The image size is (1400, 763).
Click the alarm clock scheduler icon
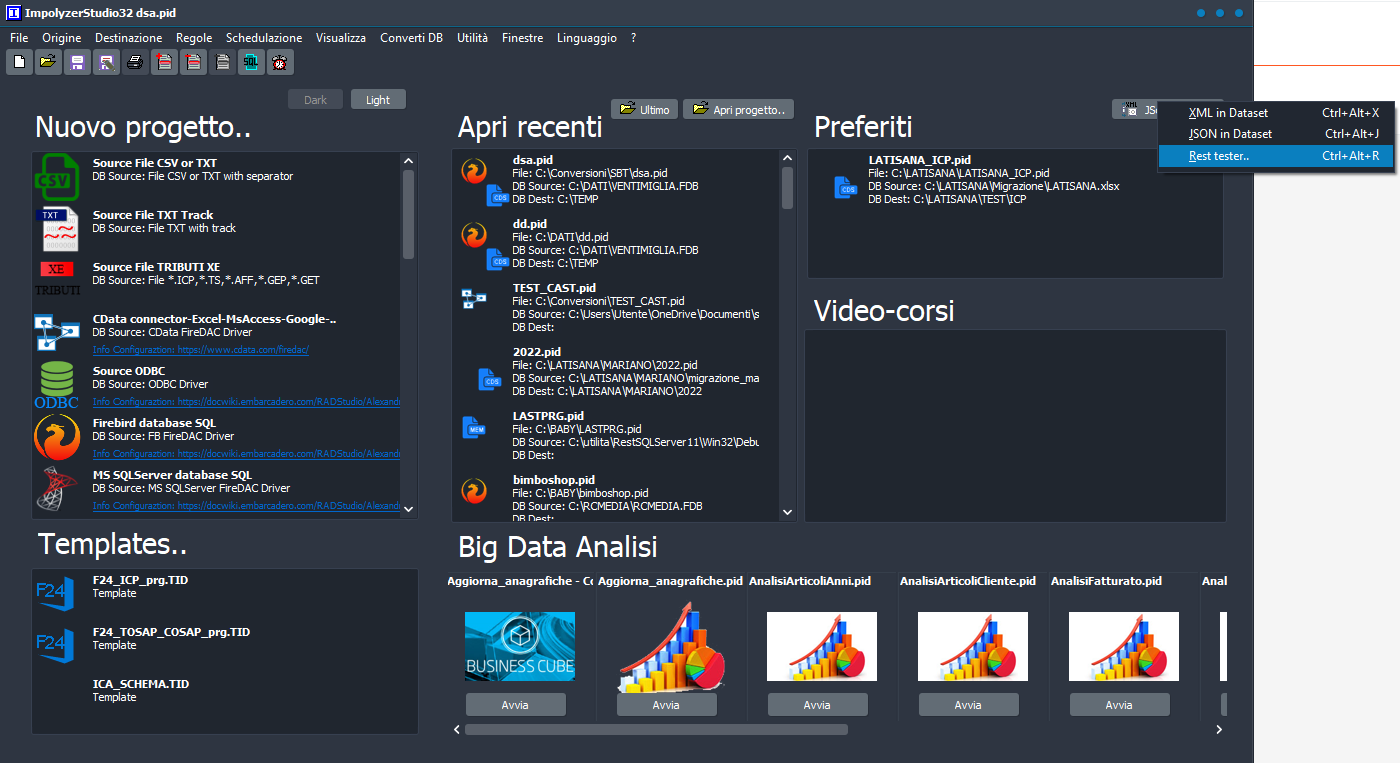[280, 62]
